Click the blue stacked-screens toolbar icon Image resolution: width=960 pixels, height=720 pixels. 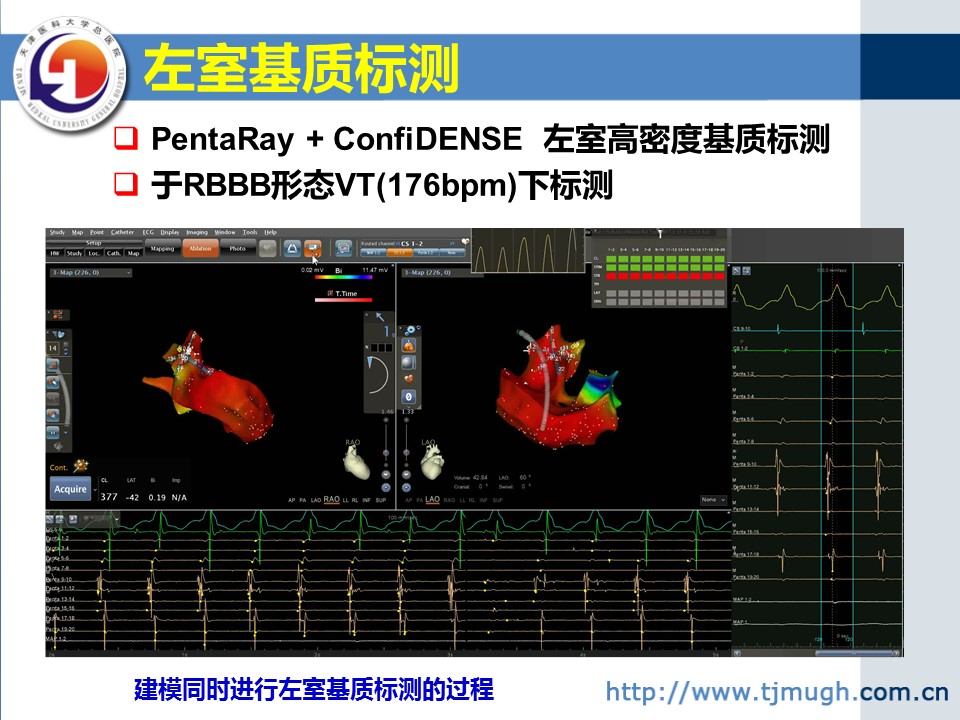343,248
